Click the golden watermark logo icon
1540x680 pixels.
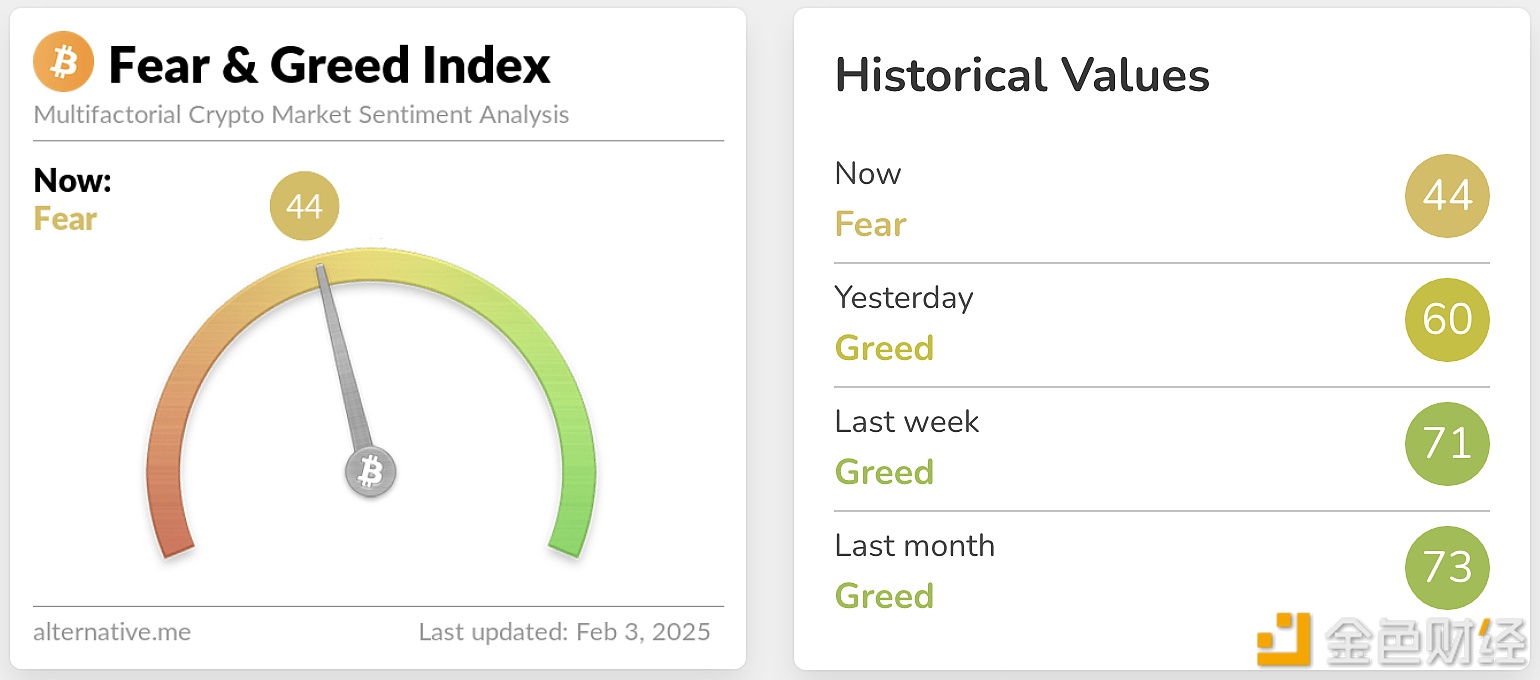point(1284,639)
